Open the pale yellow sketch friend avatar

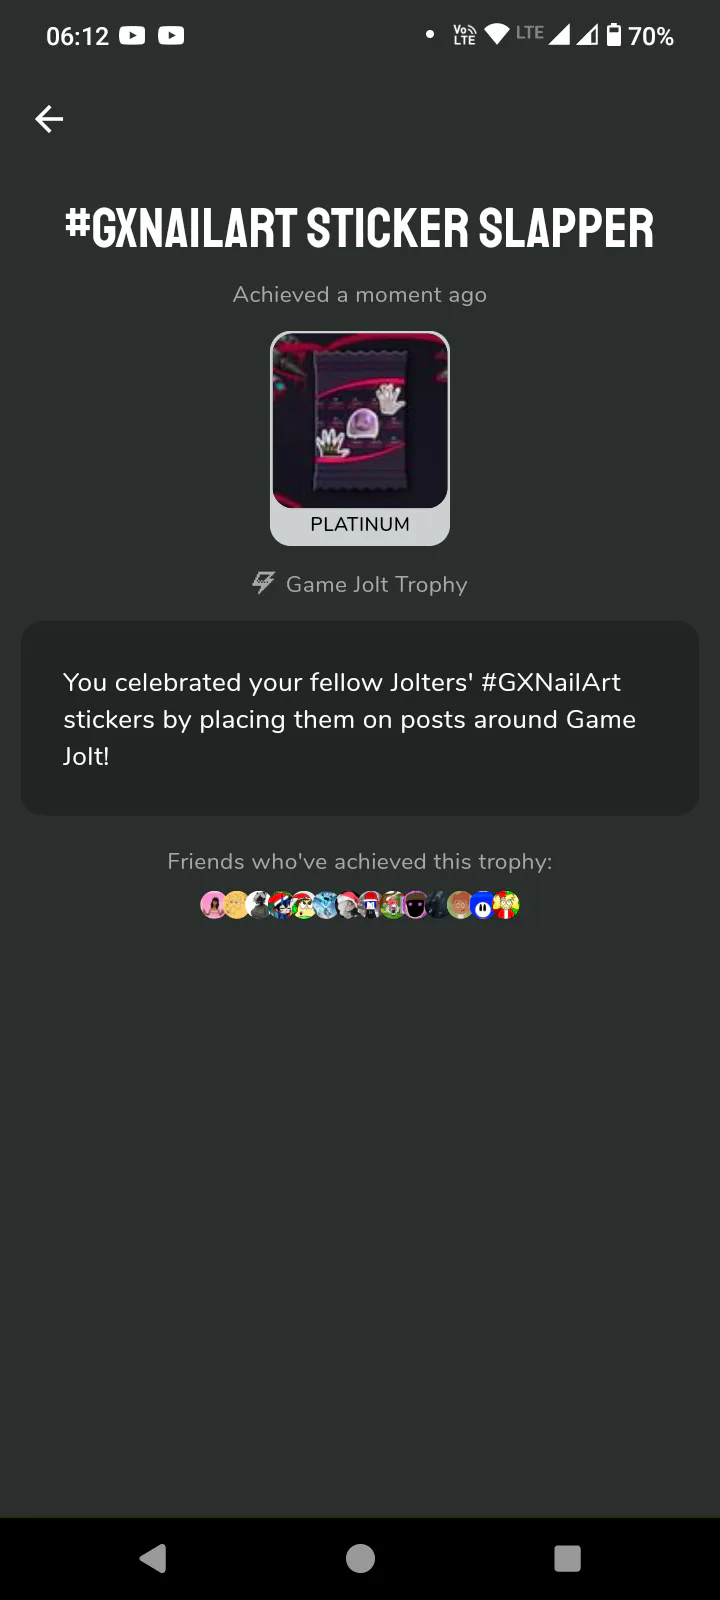[x=235, y=905]
